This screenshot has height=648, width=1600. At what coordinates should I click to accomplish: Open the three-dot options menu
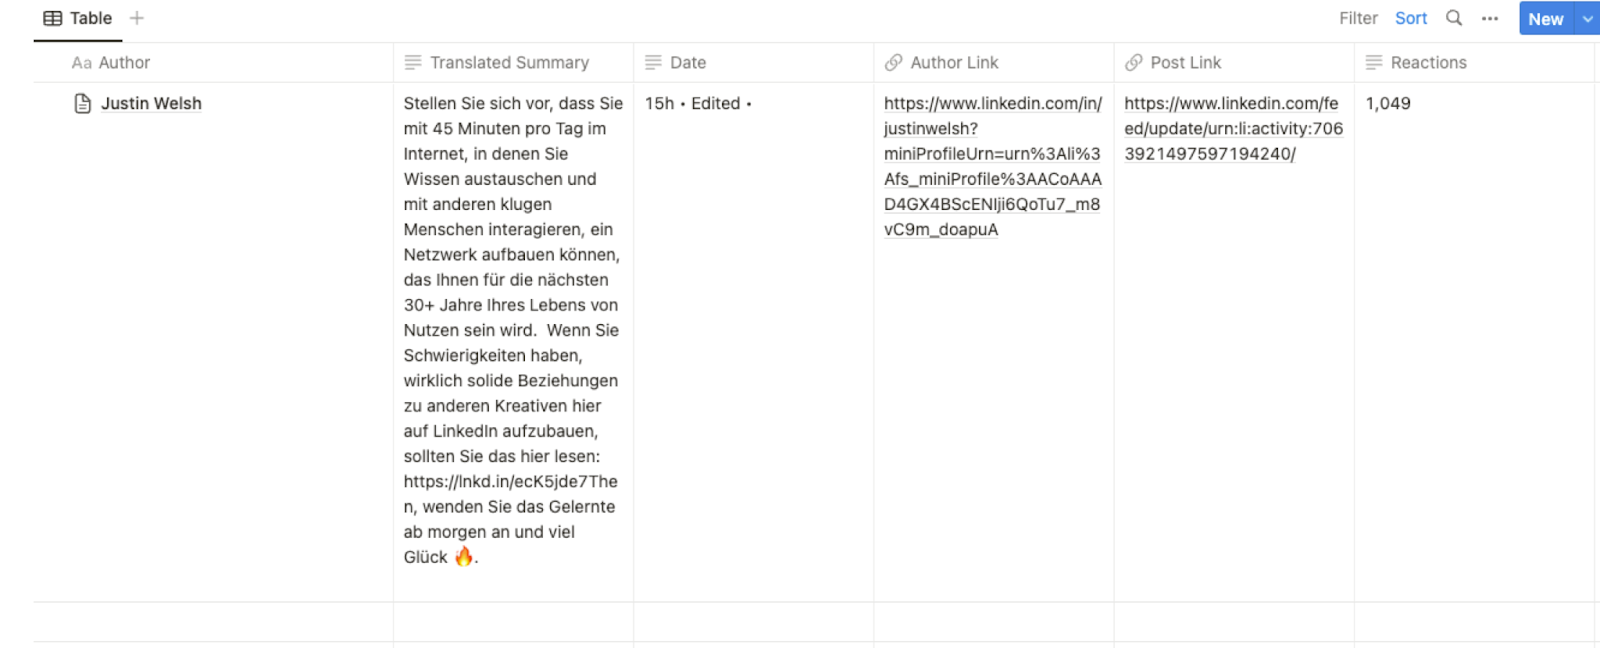tap(1491, 17)
